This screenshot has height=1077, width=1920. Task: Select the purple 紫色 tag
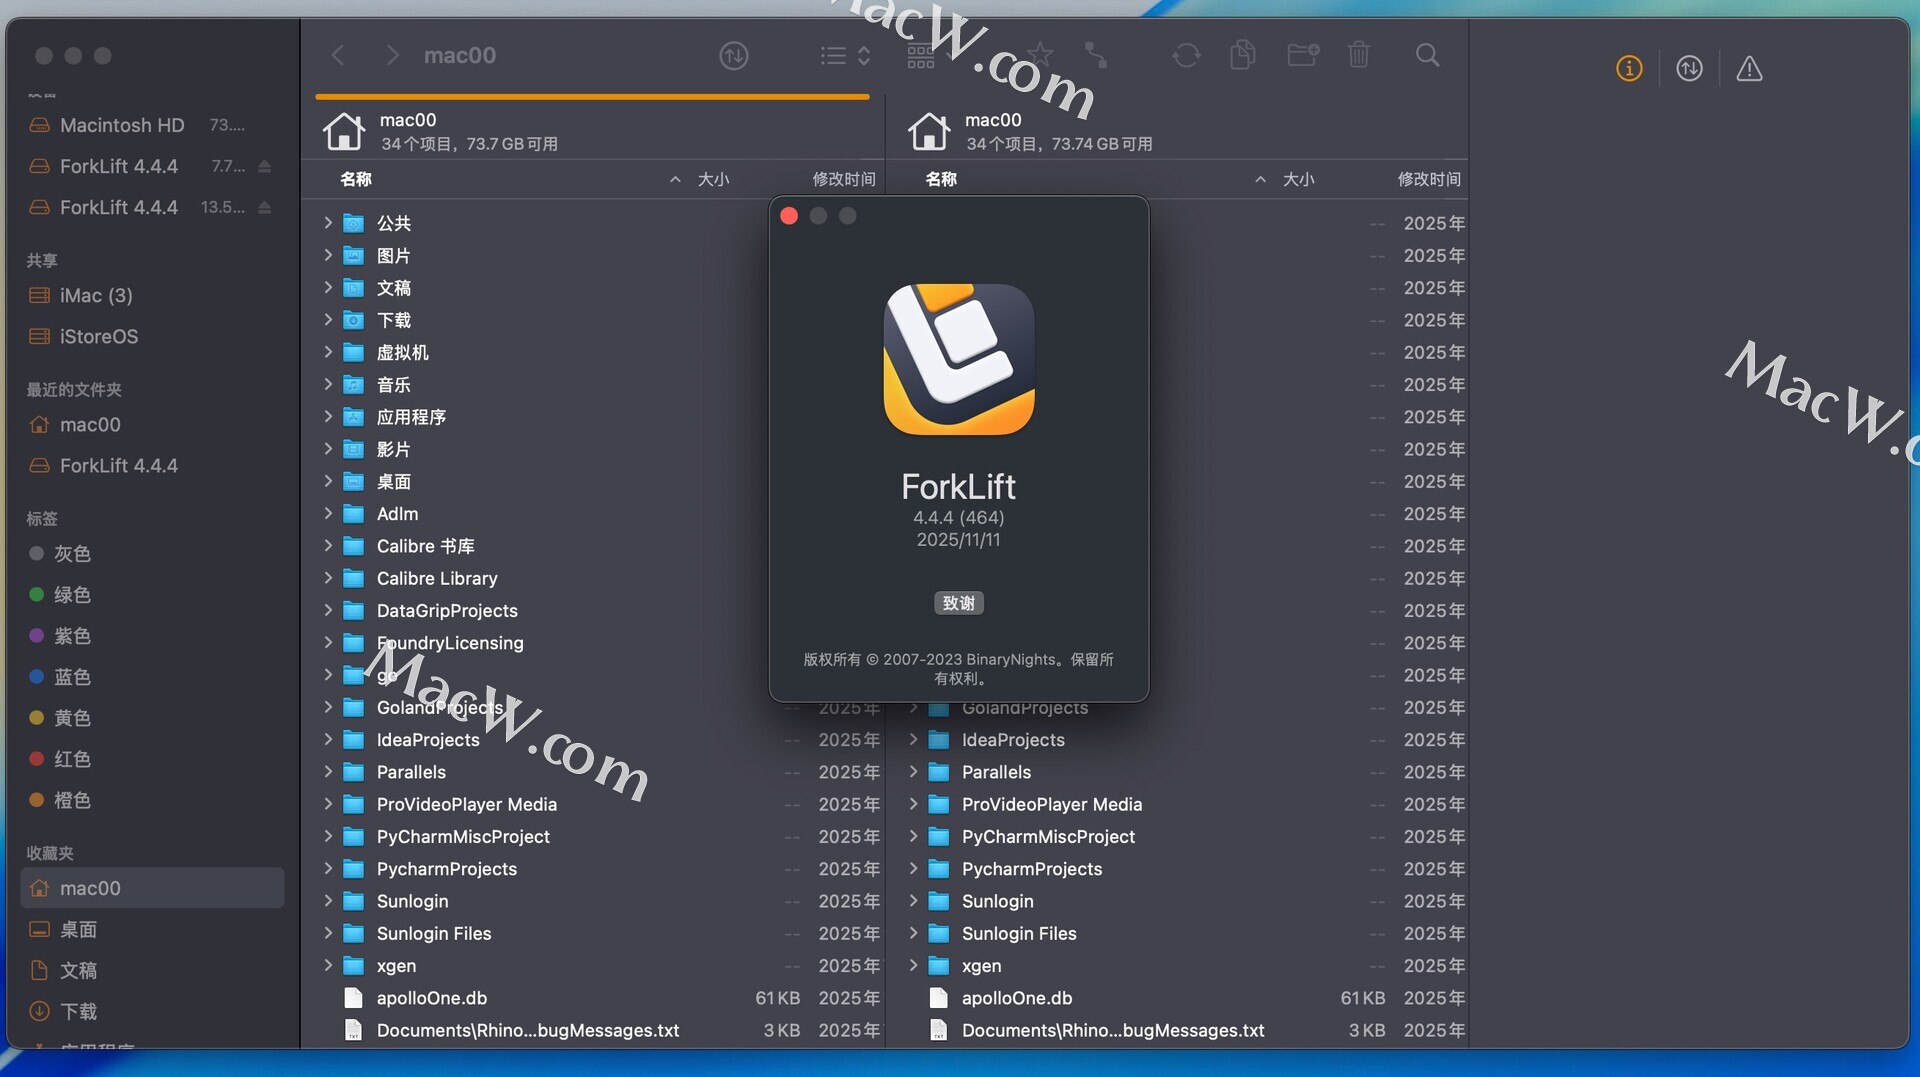pyautogui.click(x=71, y=636)
